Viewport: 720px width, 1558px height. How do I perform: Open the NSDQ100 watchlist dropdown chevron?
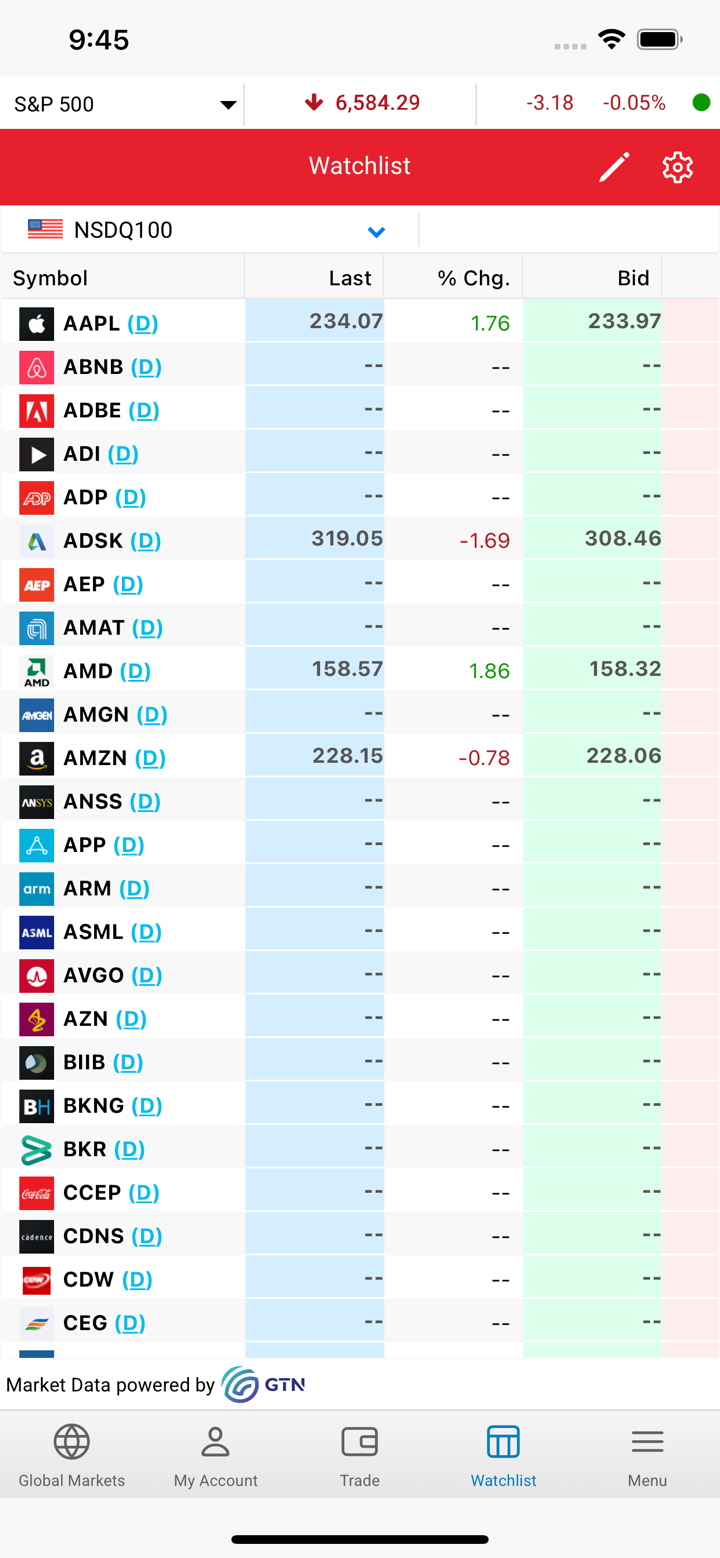376,232
